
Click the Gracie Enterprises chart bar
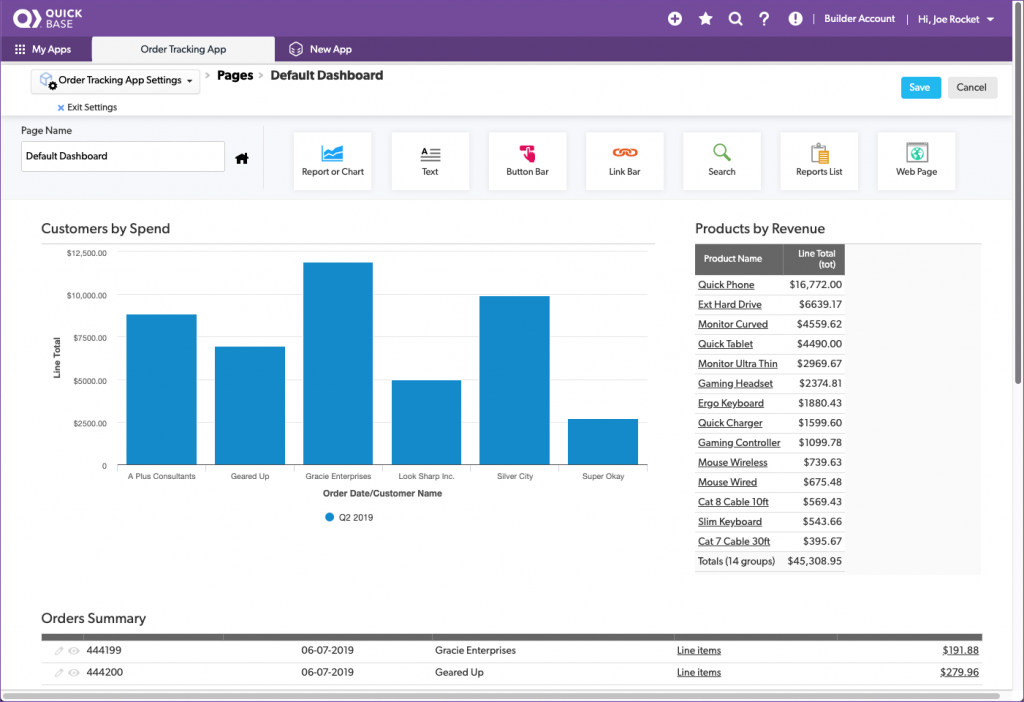click(x=338, y=364)
